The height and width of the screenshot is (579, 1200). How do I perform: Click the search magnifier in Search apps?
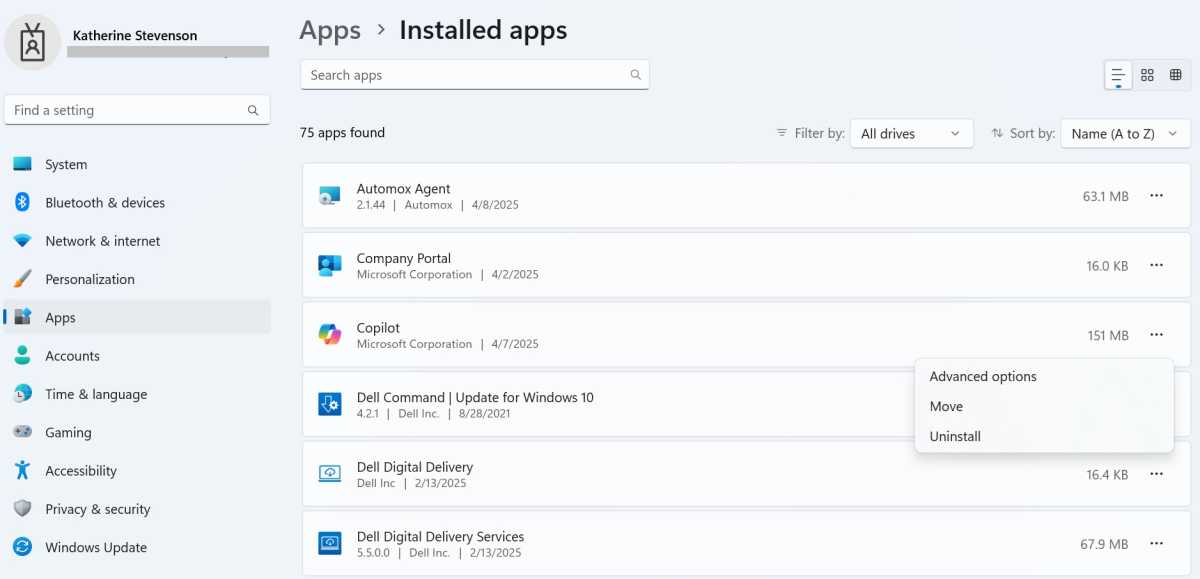tap(635, 75)
